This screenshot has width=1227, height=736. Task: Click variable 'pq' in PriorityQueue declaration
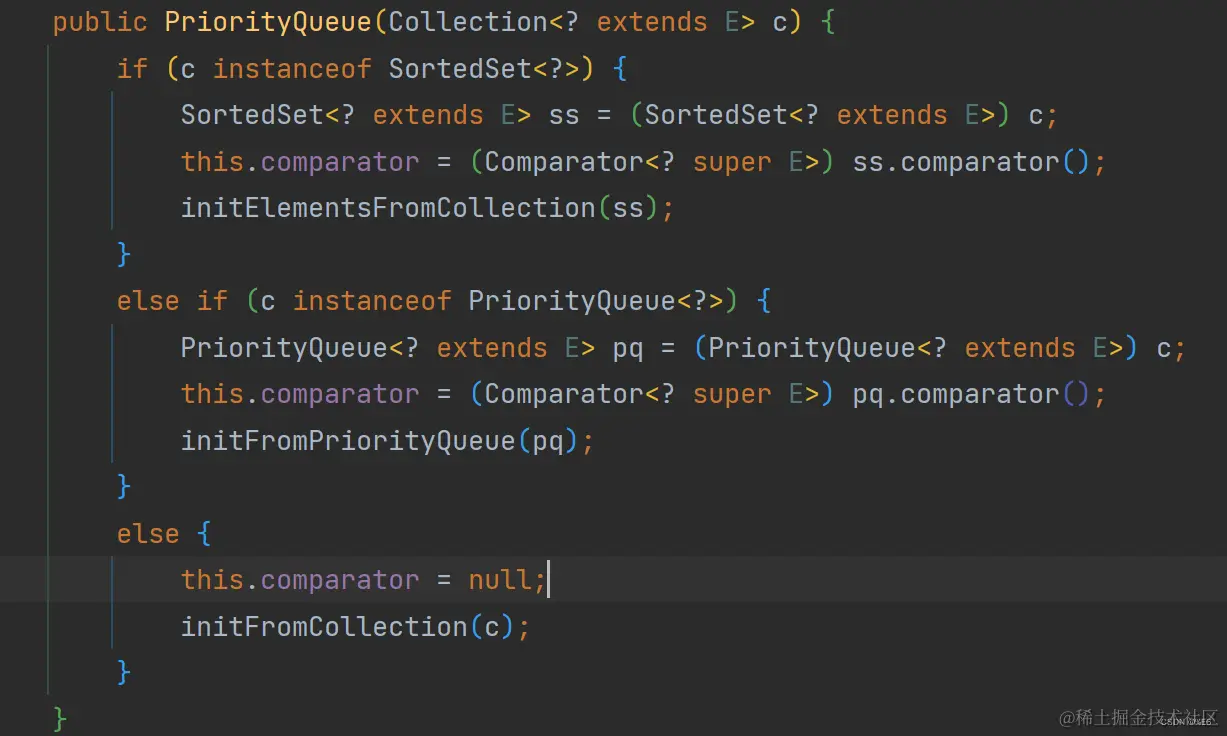(x=628, y=348)
